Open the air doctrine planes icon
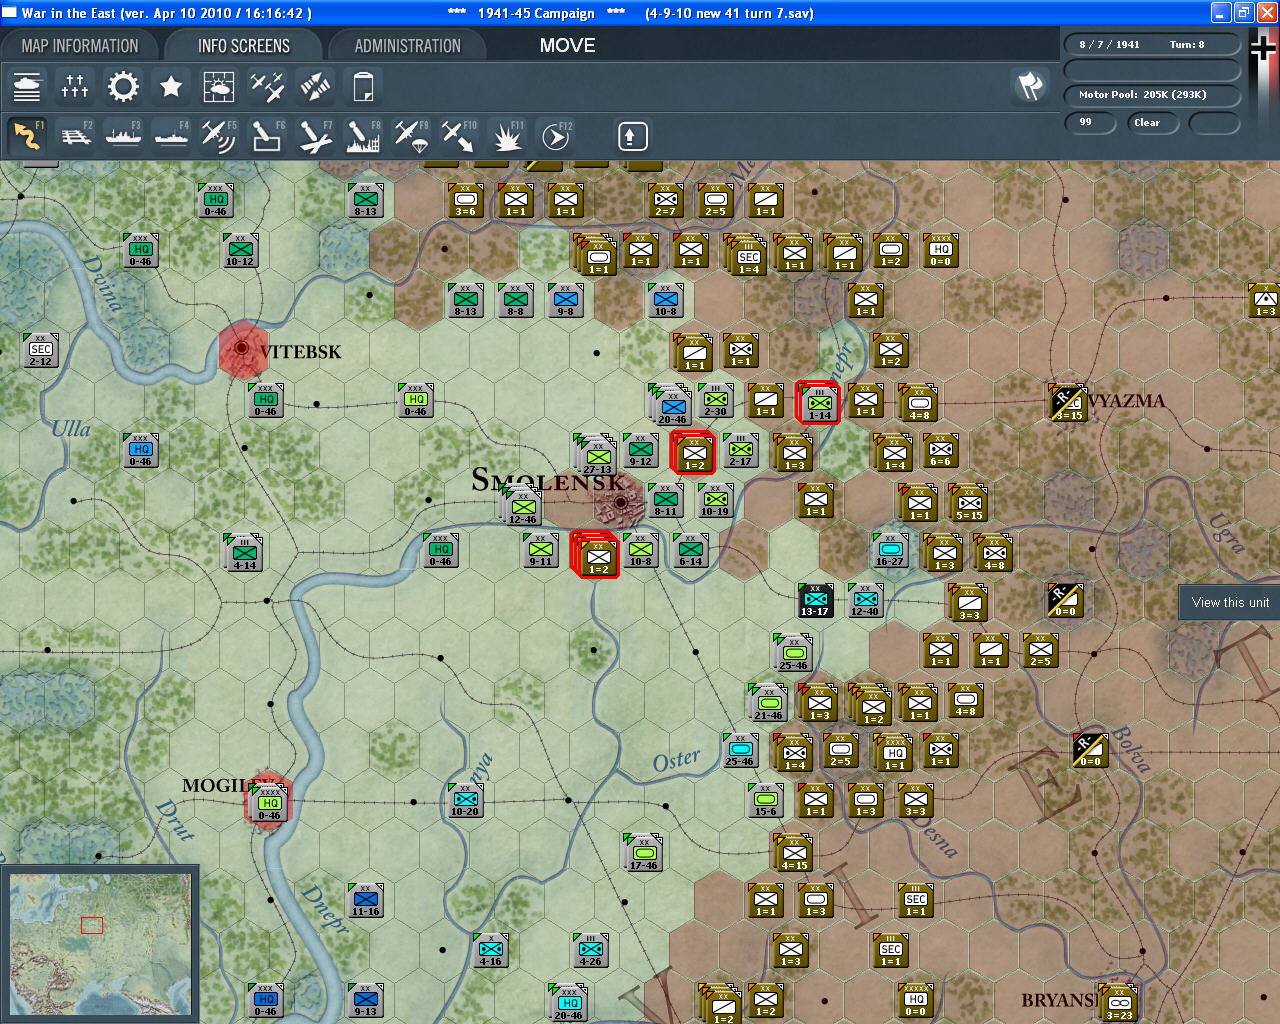This screenshot has height=1024, width=1280. click(x=267, y=87)
